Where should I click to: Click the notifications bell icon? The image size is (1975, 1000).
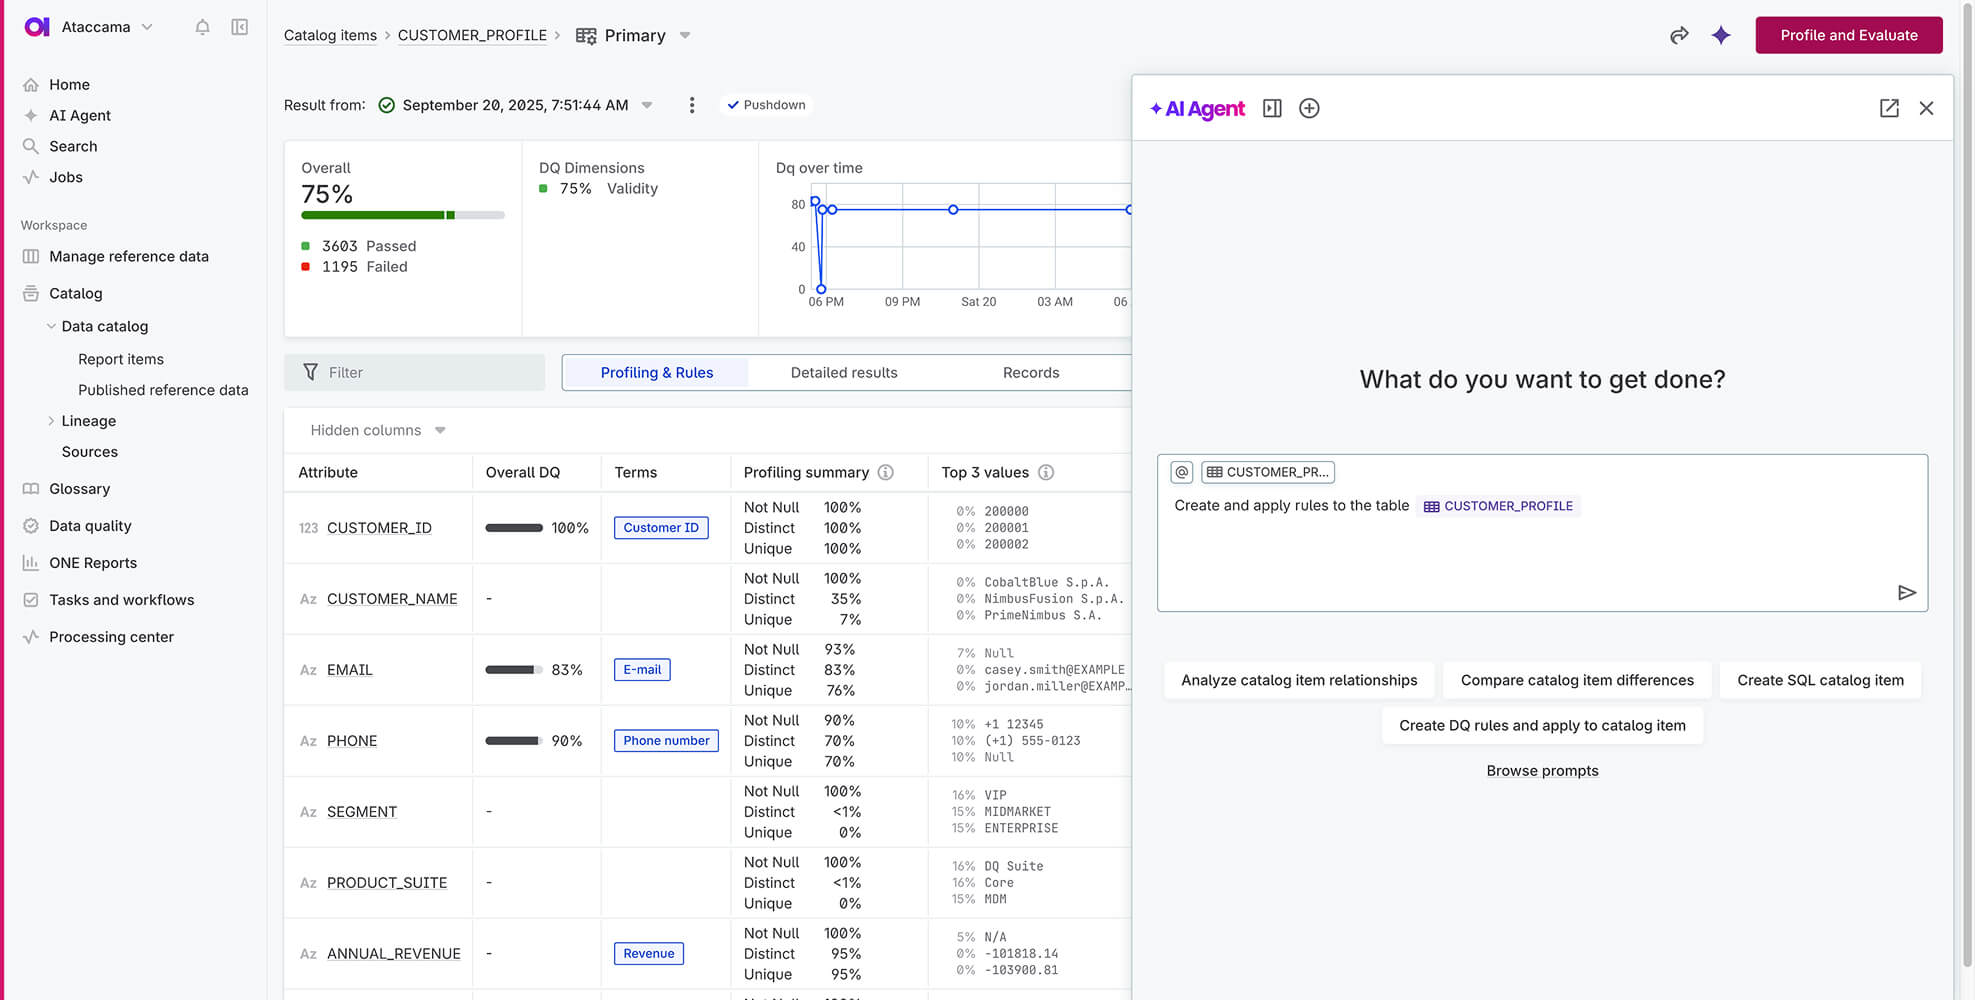(x=202, y=27)
